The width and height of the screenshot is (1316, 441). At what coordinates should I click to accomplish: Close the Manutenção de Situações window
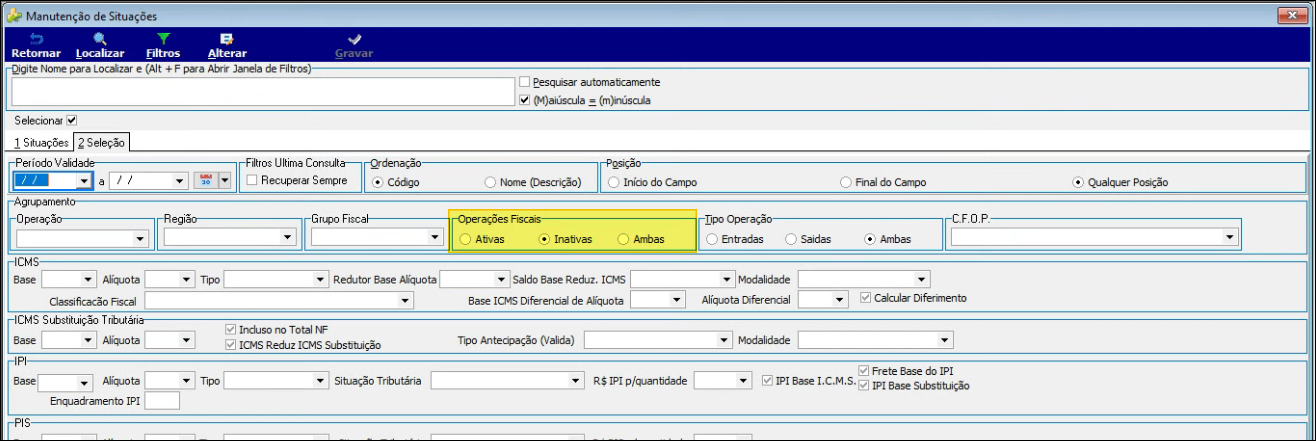[1293, 15]
